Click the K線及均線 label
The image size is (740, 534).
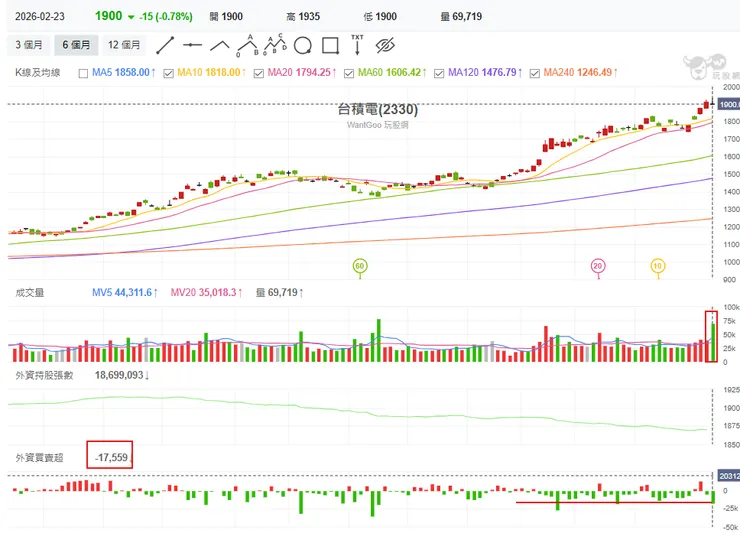[38, 73]
